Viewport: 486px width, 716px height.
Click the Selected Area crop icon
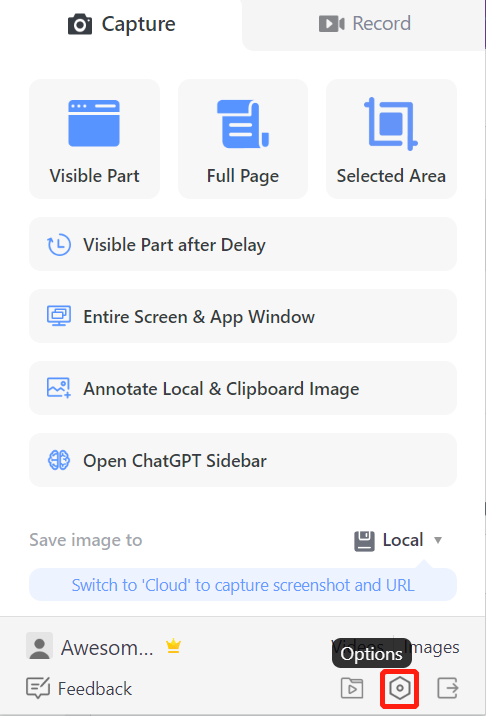[x=391, y=123]
